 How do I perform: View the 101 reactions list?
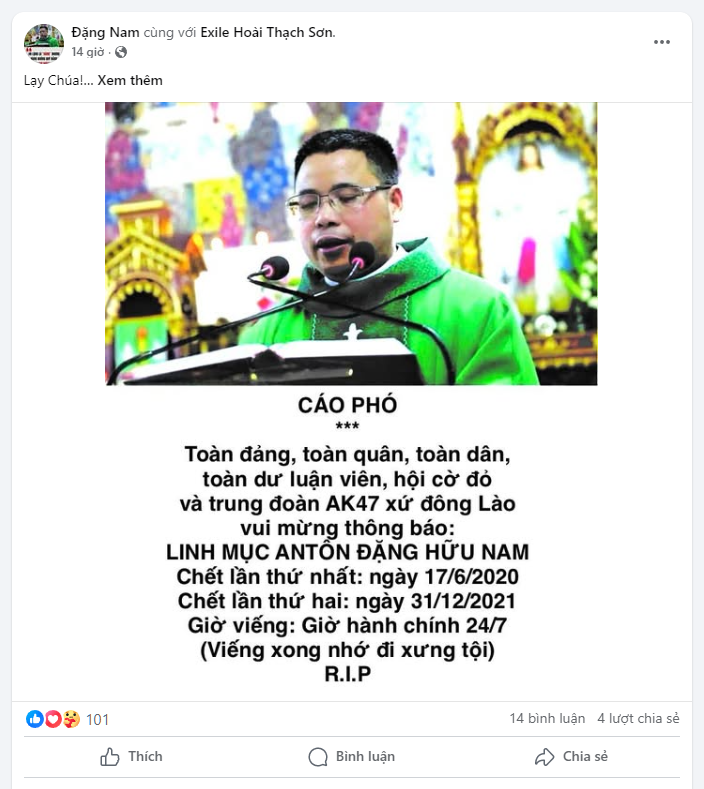(x=97, y=720)
